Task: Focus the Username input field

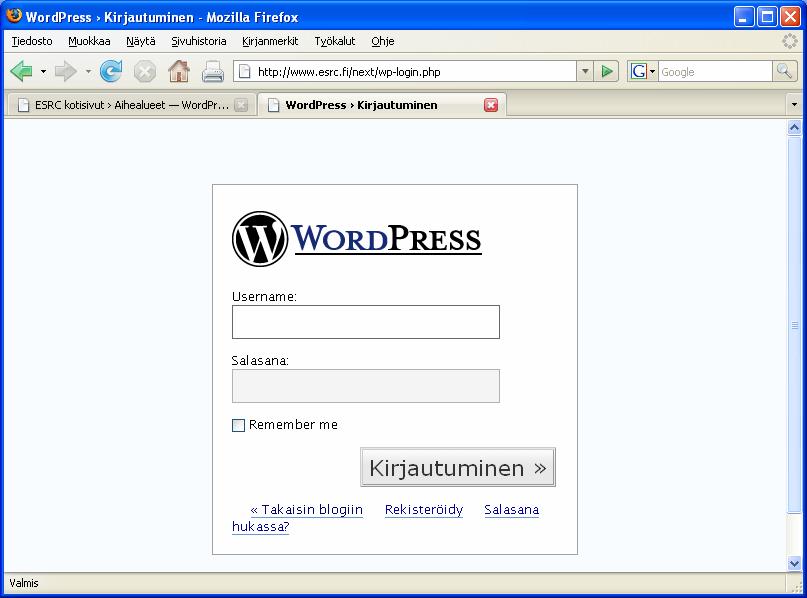Action: pyautogui.click(x=366, y=322)
